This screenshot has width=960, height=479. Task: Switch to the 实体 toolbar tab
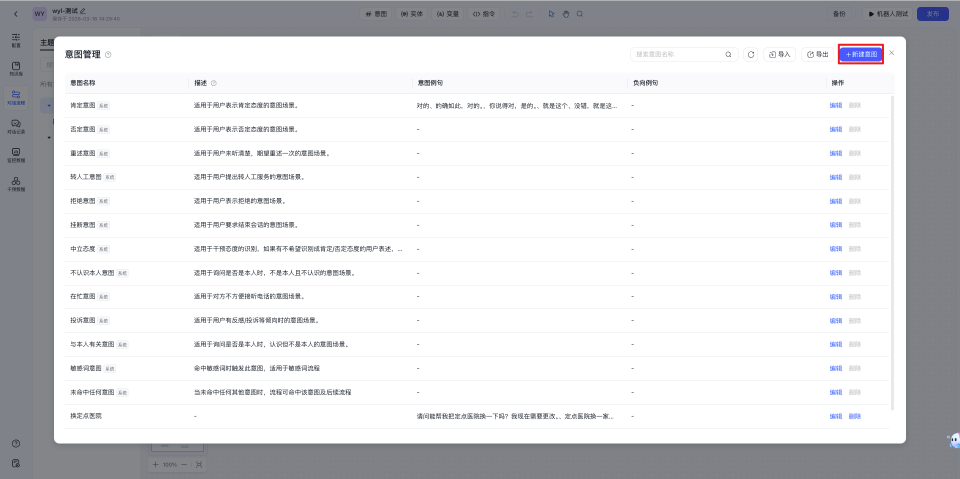pyautogui.click(x=411, y=14)
